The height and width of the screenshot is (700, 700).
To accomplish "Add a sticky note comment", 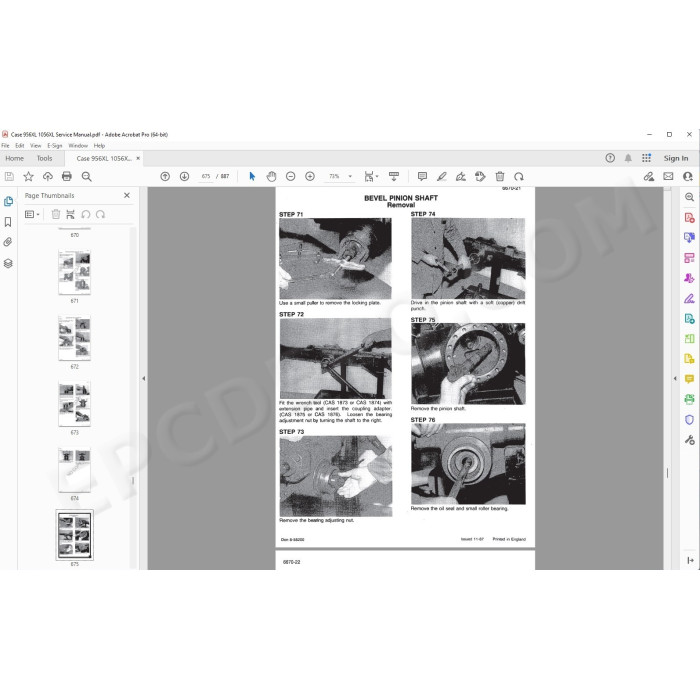I will coord(422,176).
